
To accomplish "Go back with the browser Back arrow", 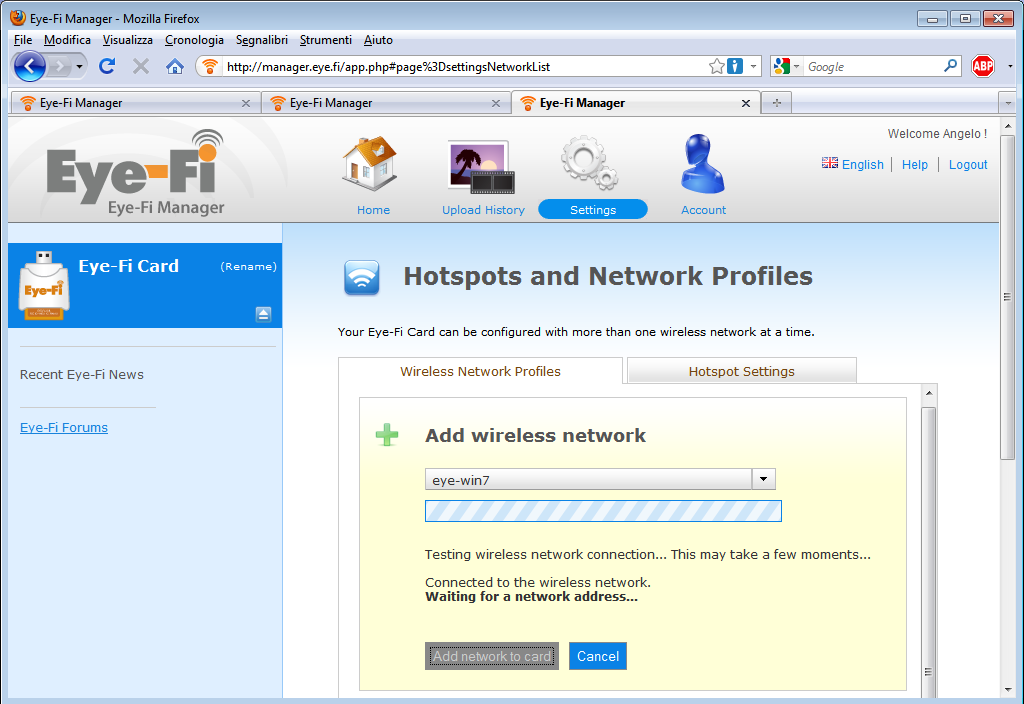I will (x=29, y=66).
